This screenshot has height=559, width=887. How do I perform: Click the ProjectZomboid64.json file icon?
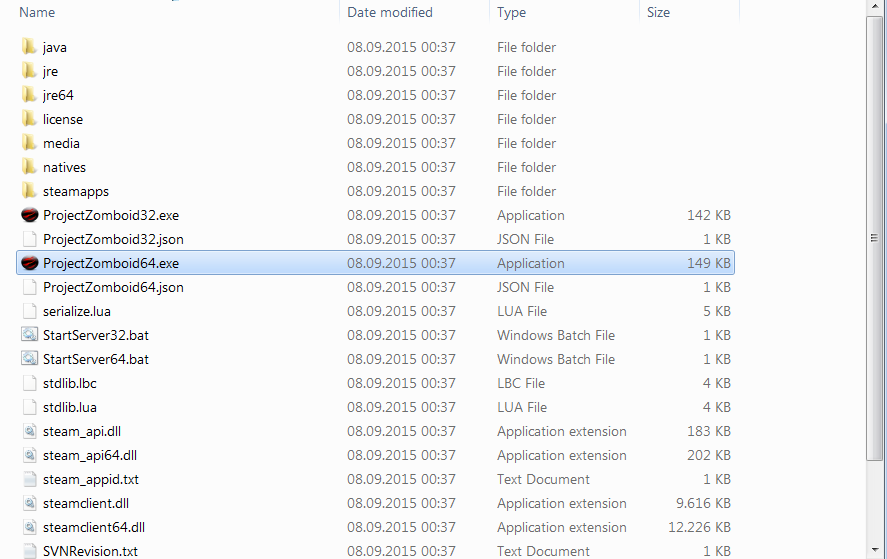pyautogui.click(x=29, y=287)
